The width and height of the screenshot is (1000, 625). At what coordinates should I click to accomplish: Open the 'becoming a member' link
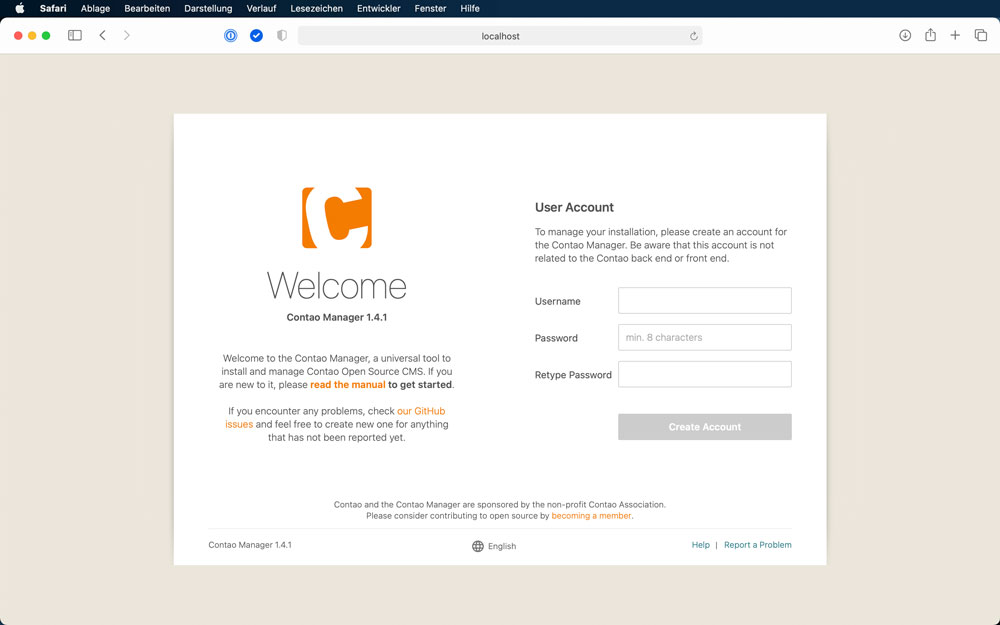(x=591, y=516)
